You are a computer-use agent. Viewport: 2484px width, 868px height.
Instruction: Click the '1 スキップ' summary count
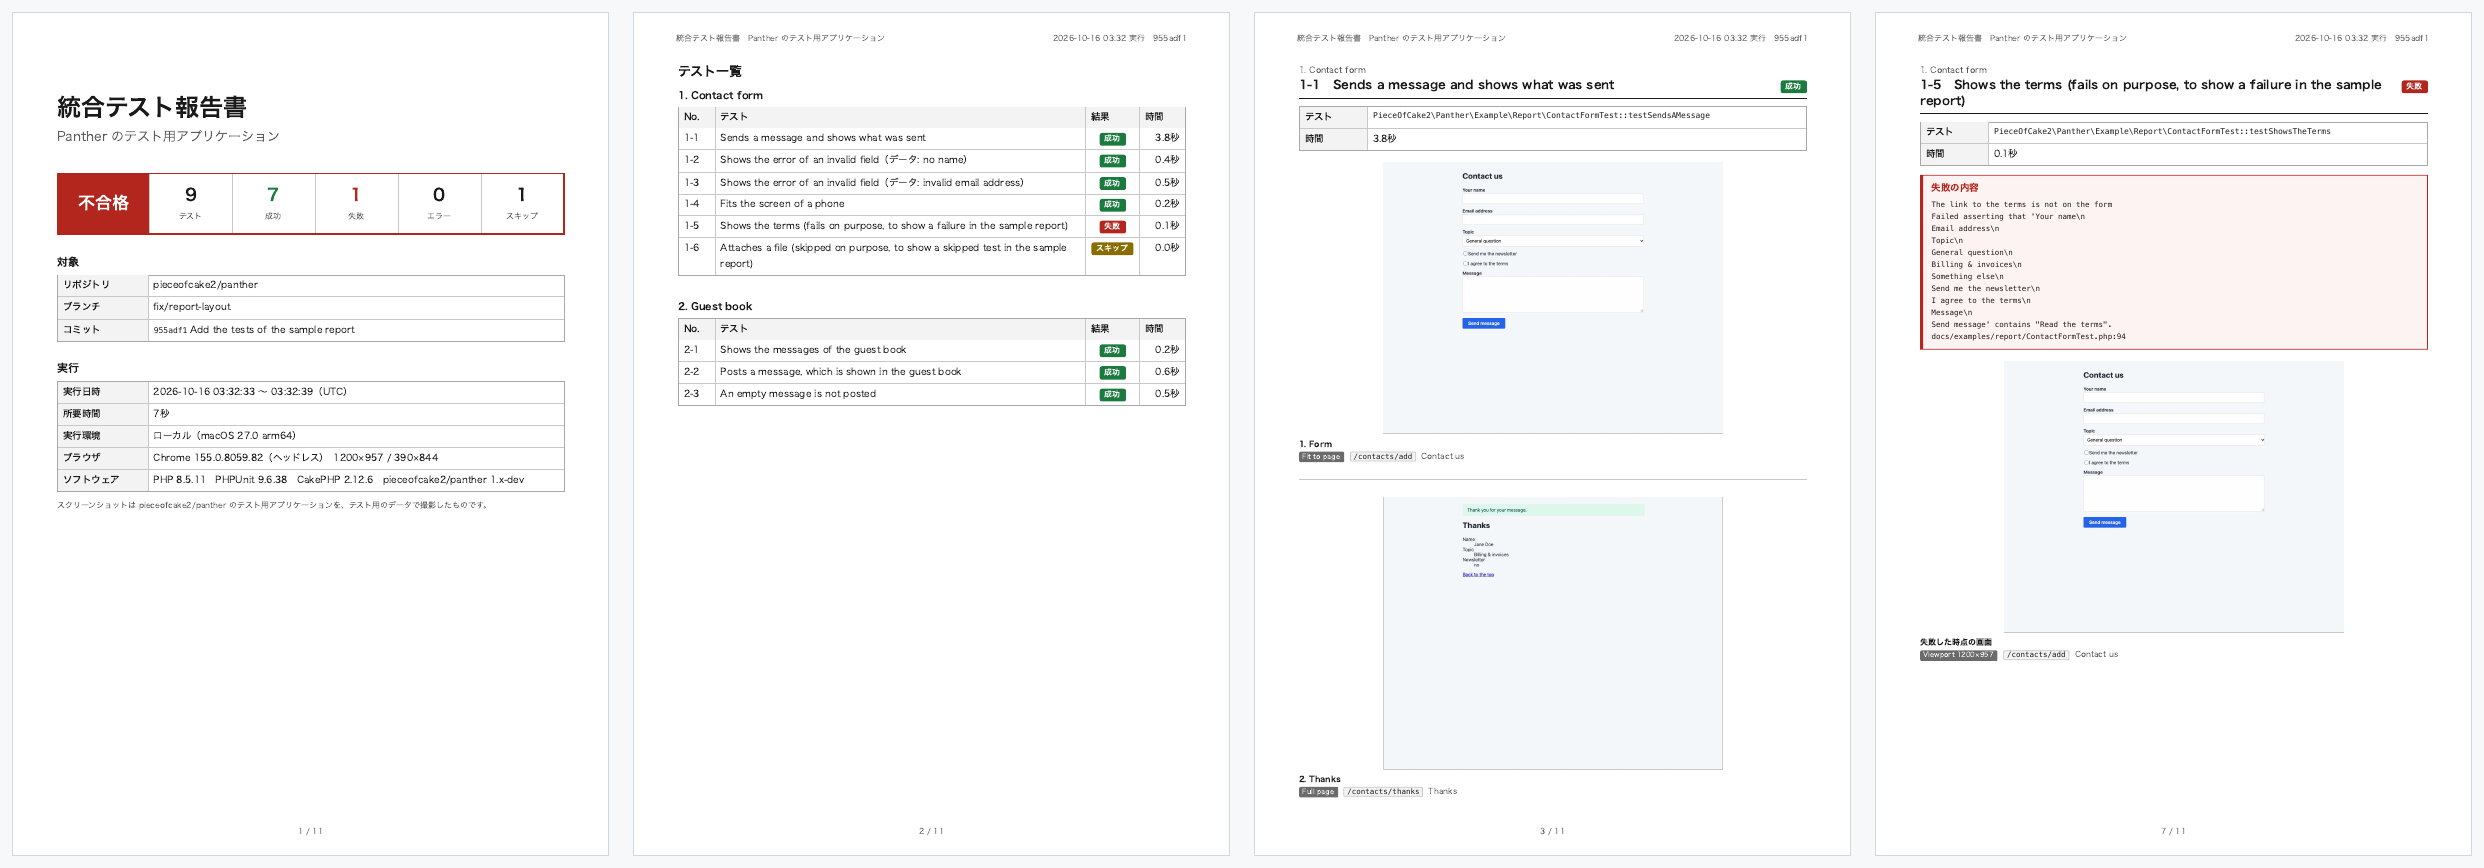pos(522,204)
